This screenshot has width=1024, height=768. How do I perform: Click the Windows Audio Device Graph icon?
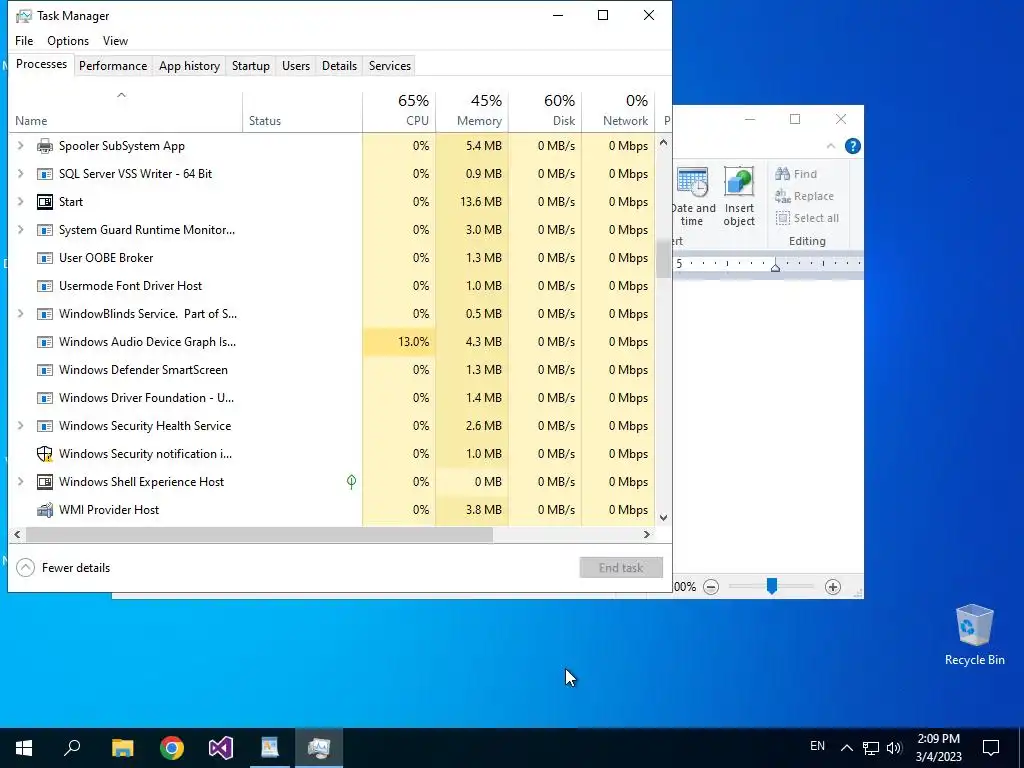(44, 342)
